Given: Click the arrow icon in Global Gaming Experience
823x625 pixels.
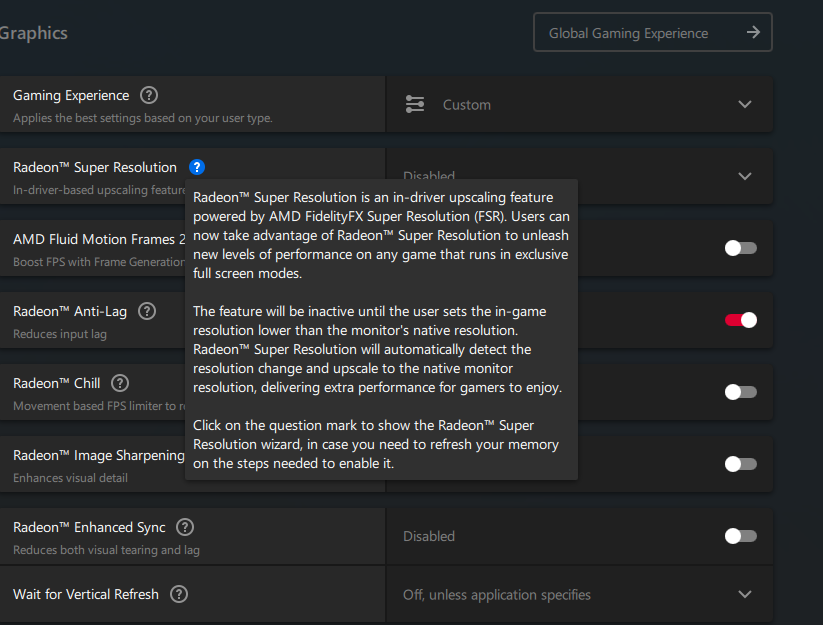Looking at the screenshot, I should (x=753, y=33).
